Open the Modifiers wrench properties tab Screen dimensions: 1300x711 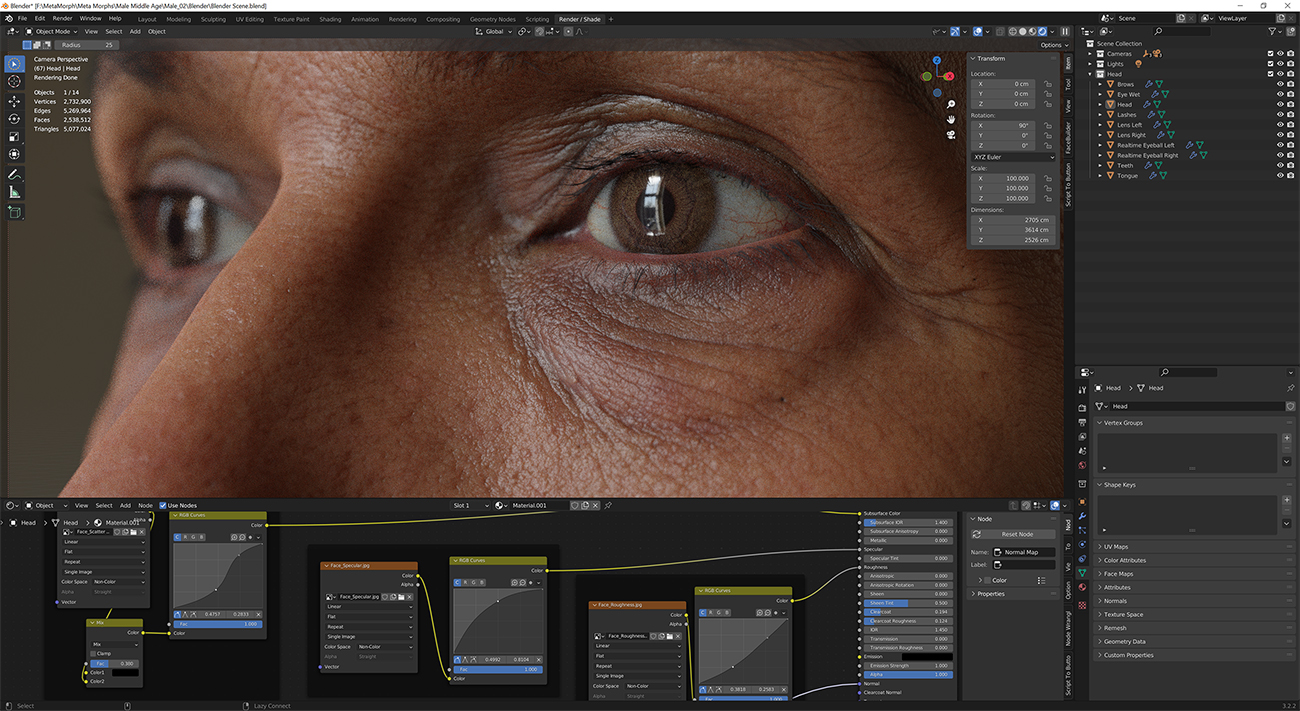pyautogui.click(x=1082, y=516)
